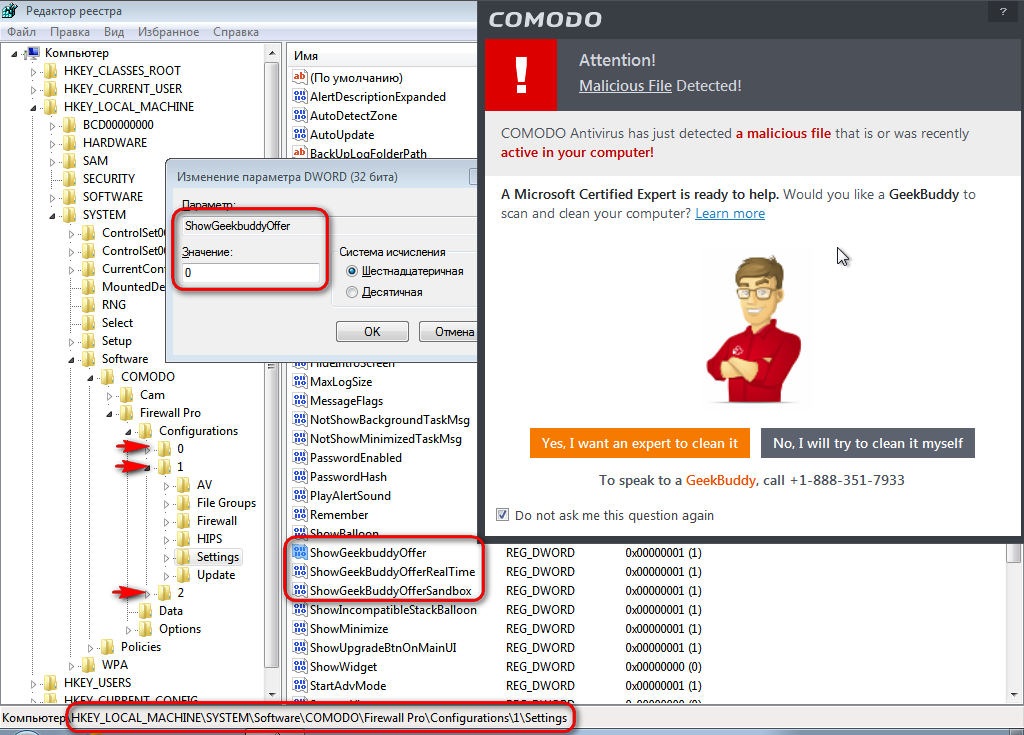Click the MaxLogSize DWORD icon
The image size is (1024, 735).
point(300,381)
